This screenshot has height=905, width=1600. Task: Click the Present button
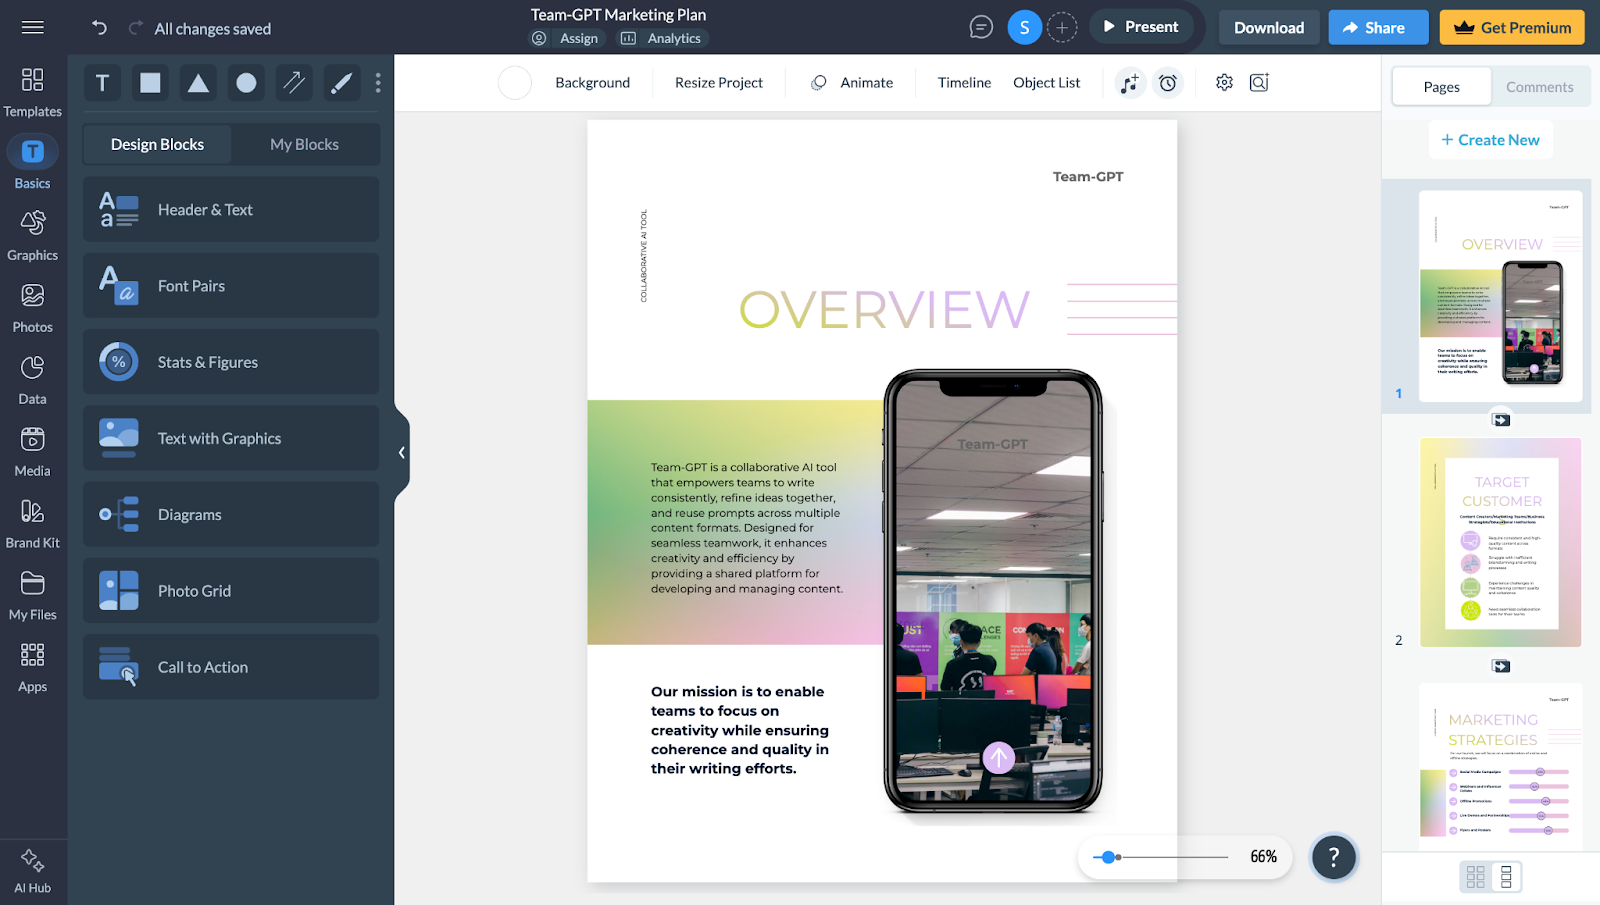click(x=1141, y=27)
